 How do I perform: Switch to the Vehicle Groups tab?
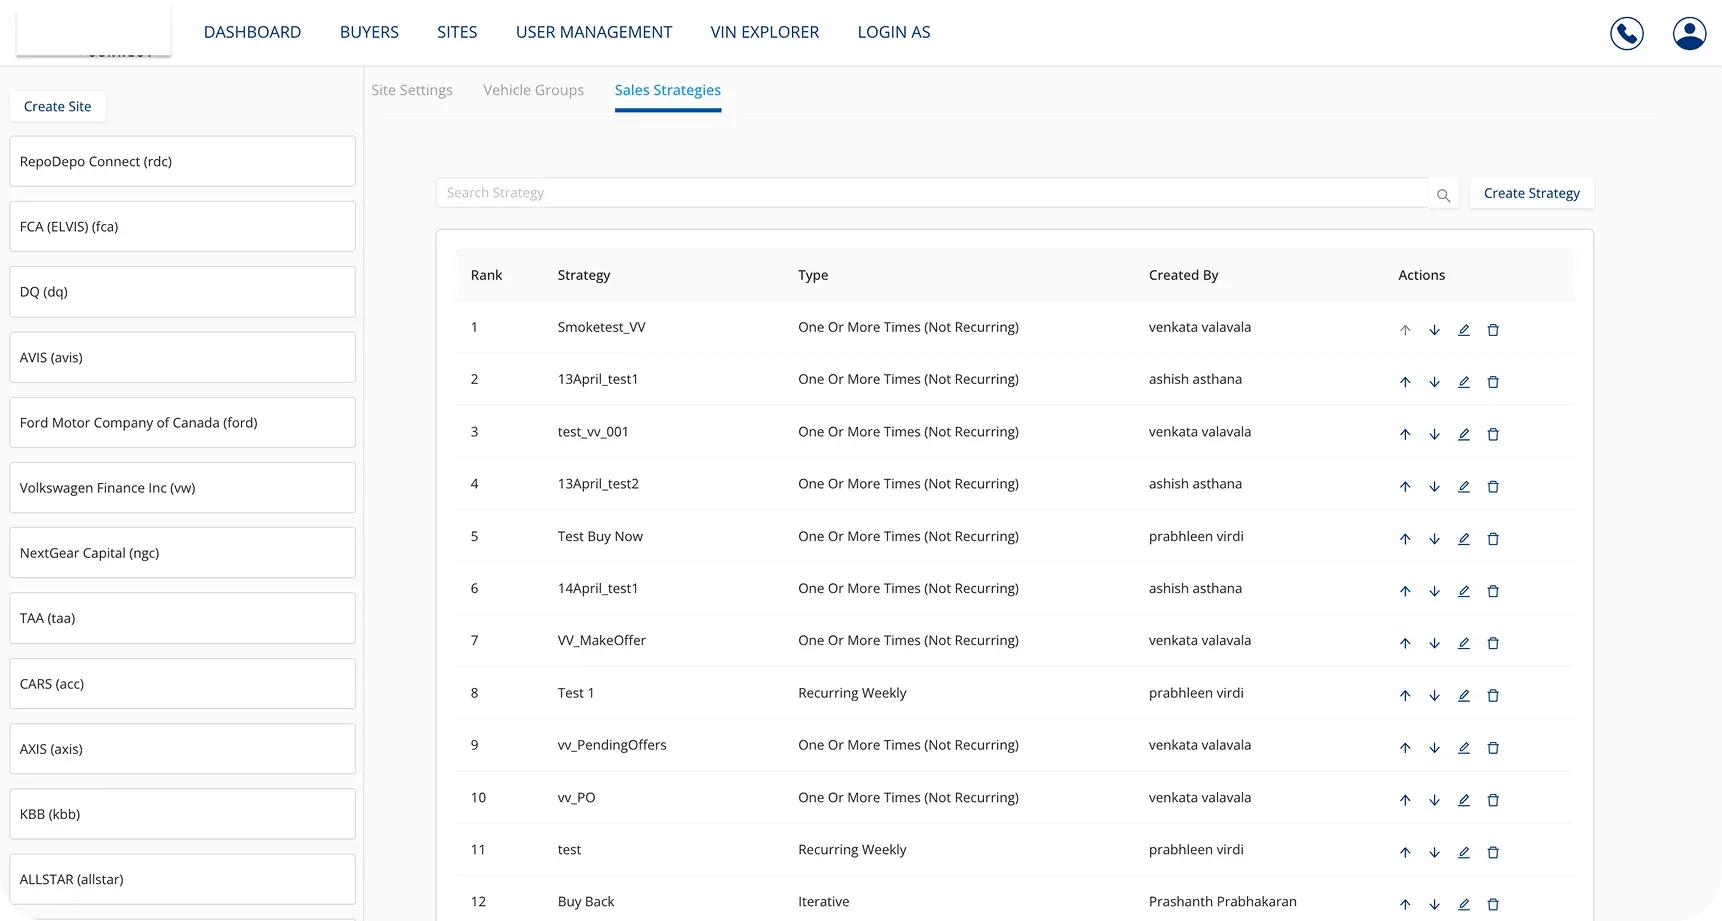point(533,90)
